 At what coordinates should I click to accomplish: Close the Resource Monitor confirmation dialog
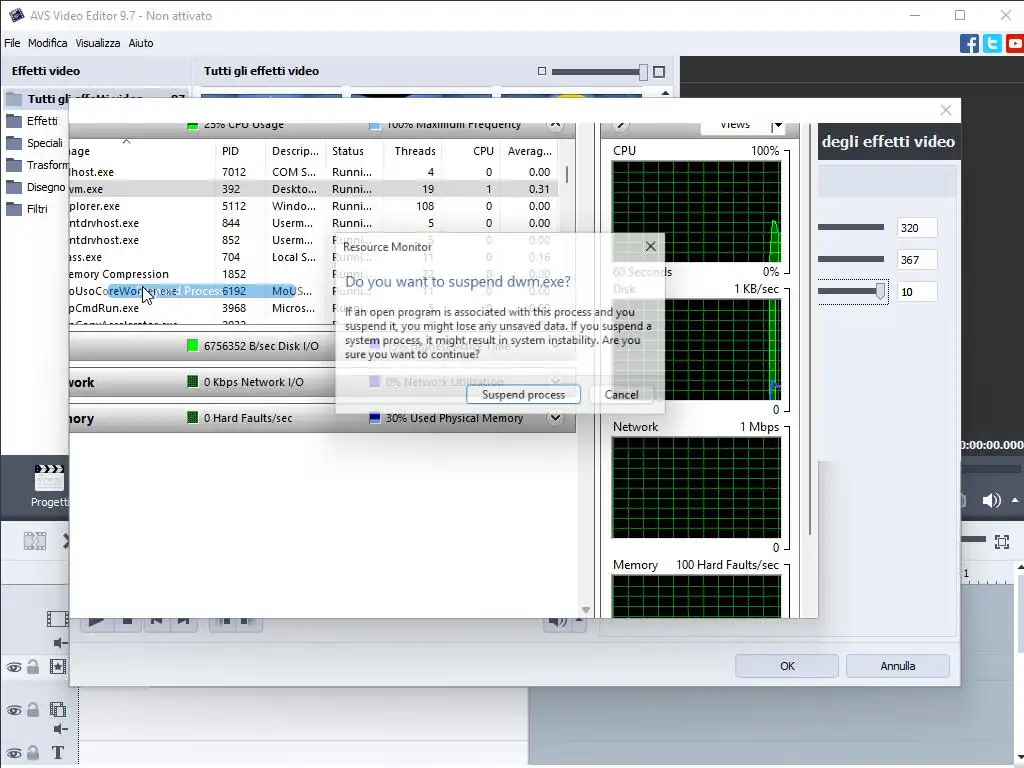(x=650, y=246)
